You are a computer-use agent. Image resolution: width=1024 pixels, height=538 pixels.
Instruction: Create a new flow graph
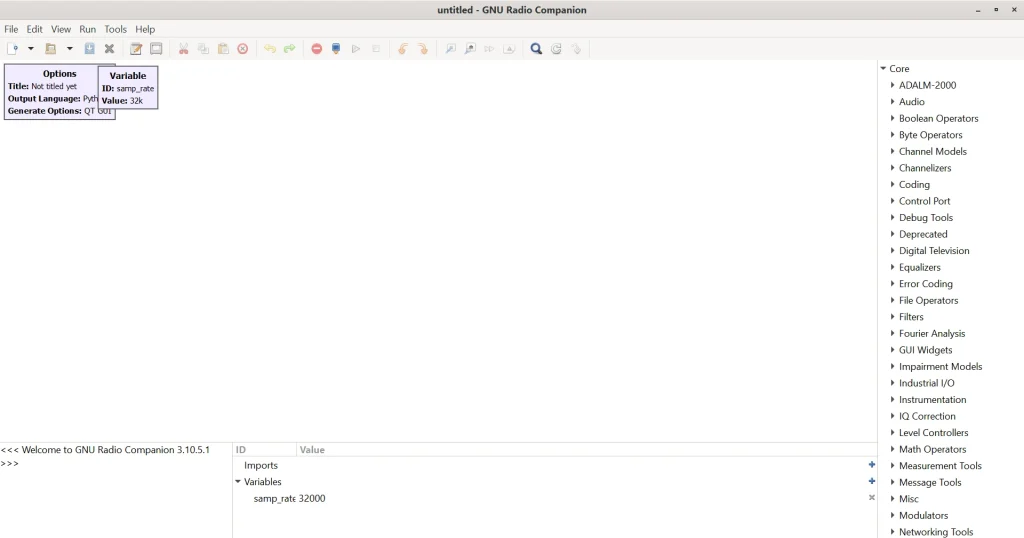pyautogui.click(x=12, y=49)
